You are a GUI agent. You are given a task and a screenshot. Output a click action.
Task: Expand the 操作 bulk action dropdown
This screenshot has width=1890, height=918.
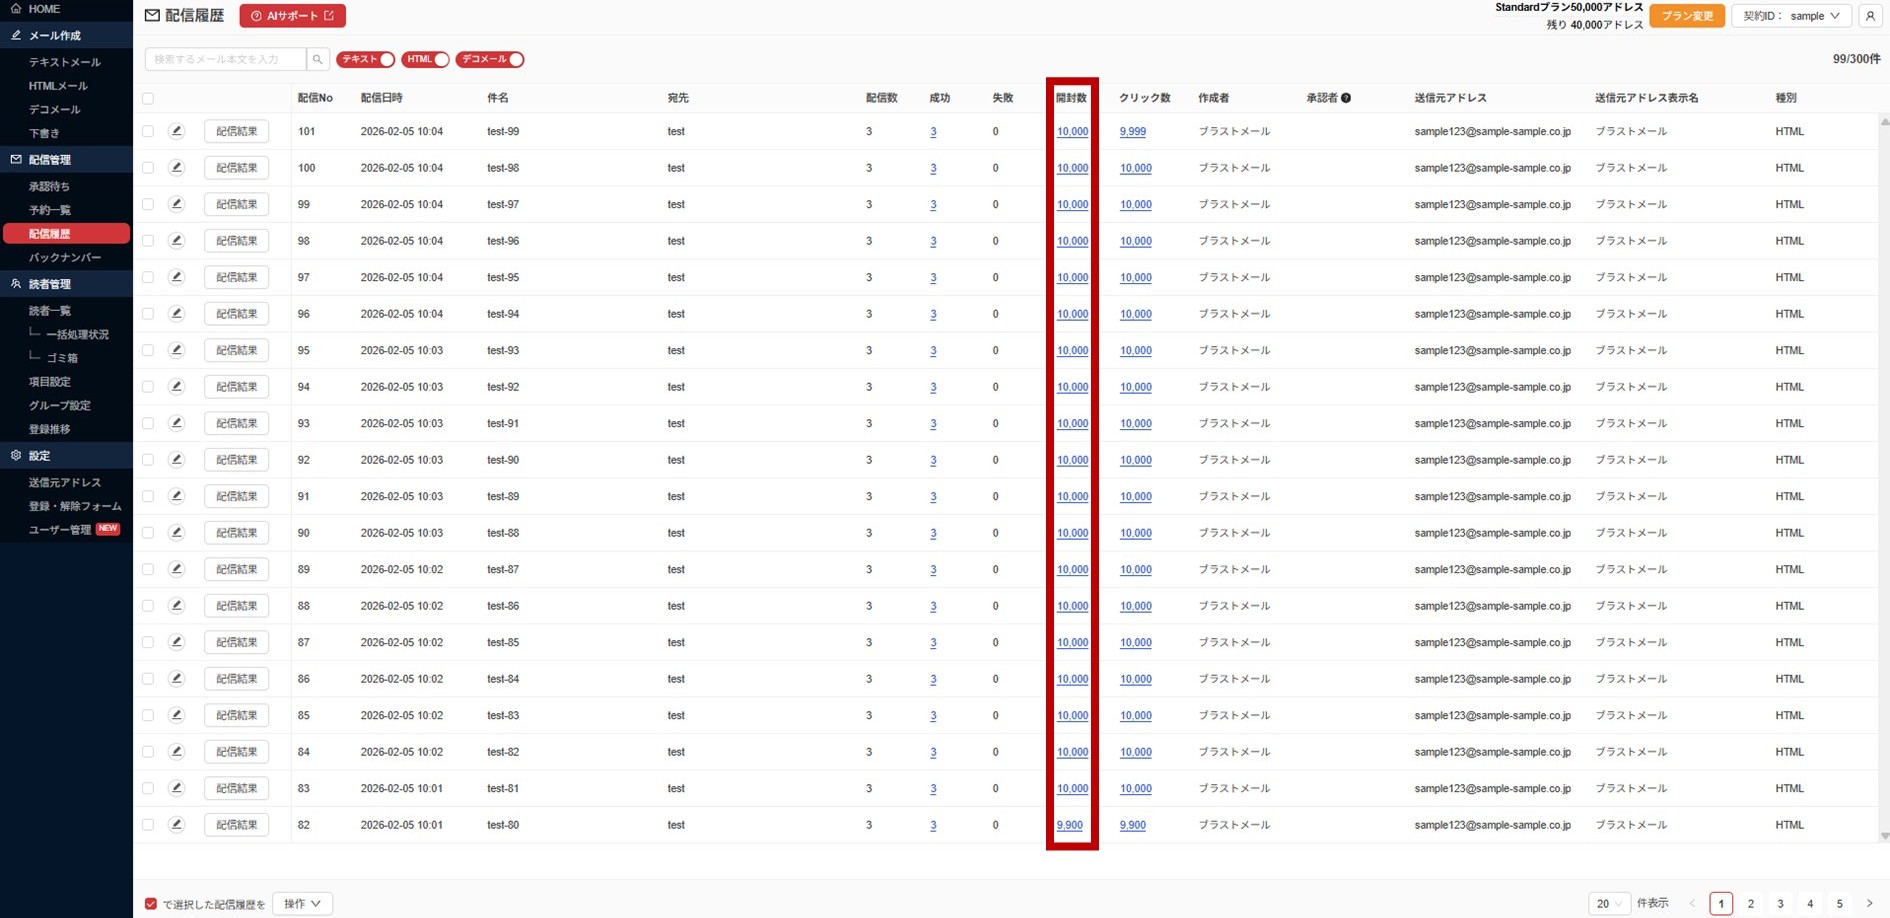click(x=302, y=903)
